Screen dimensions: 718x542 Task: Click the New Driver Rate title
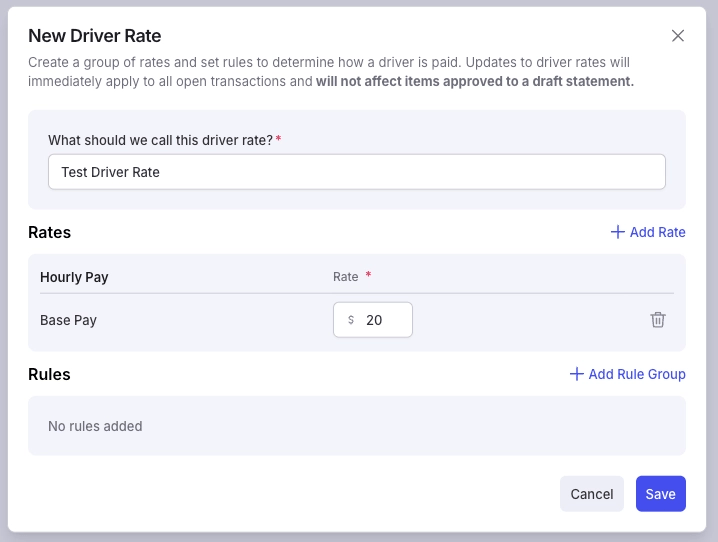point(95,36)
